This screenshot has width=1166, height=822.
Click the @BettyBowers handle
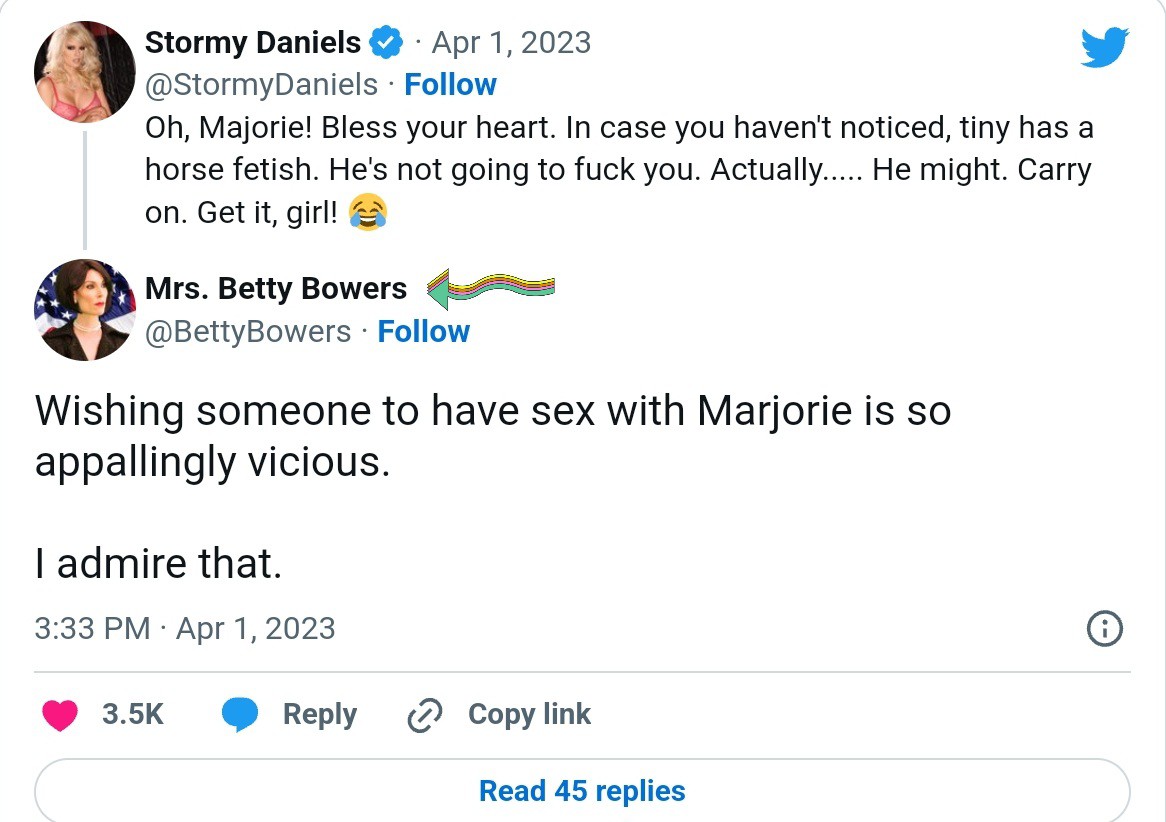click(x=248, y=331)
